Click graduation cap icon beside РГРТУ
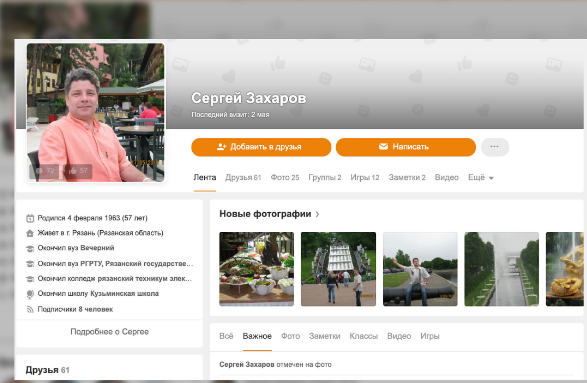Viewport: 587px width, 383px height. [x=30, y=264]
